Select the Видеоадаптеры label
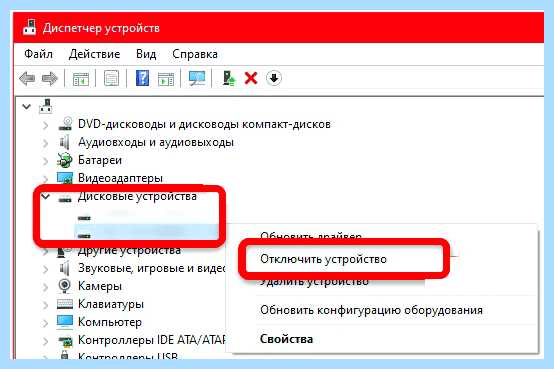The width and height of the screenshot is (554, 369). click(x=120, y=178)
